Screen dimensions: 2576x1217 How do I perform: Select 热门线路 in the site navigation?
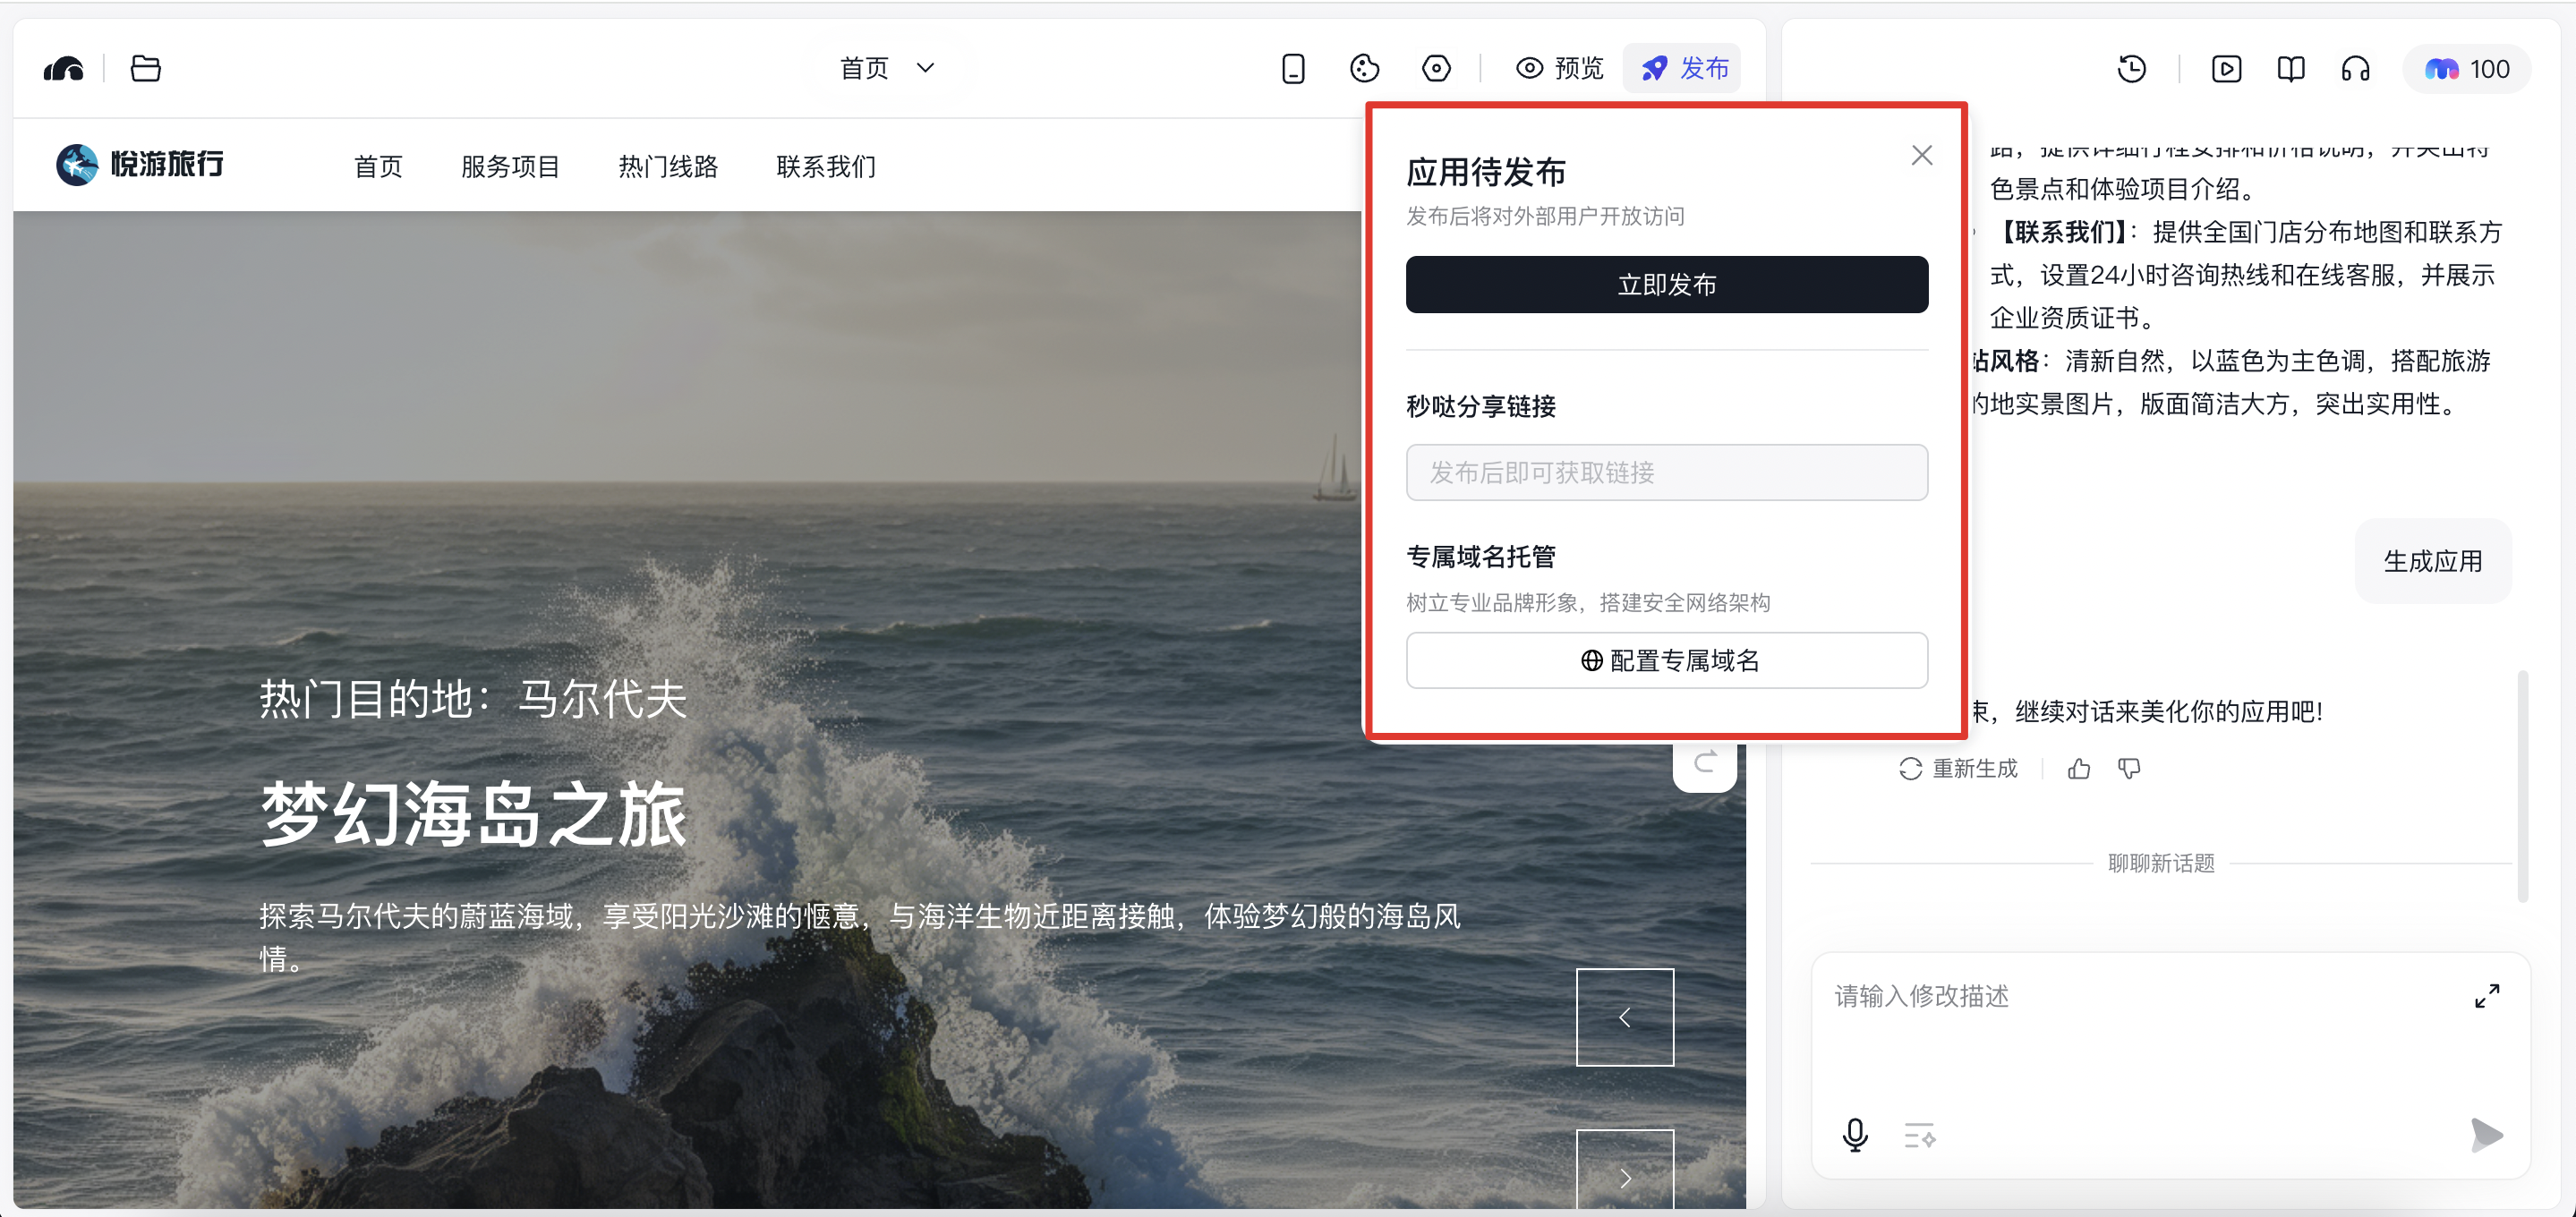[668, 166]
